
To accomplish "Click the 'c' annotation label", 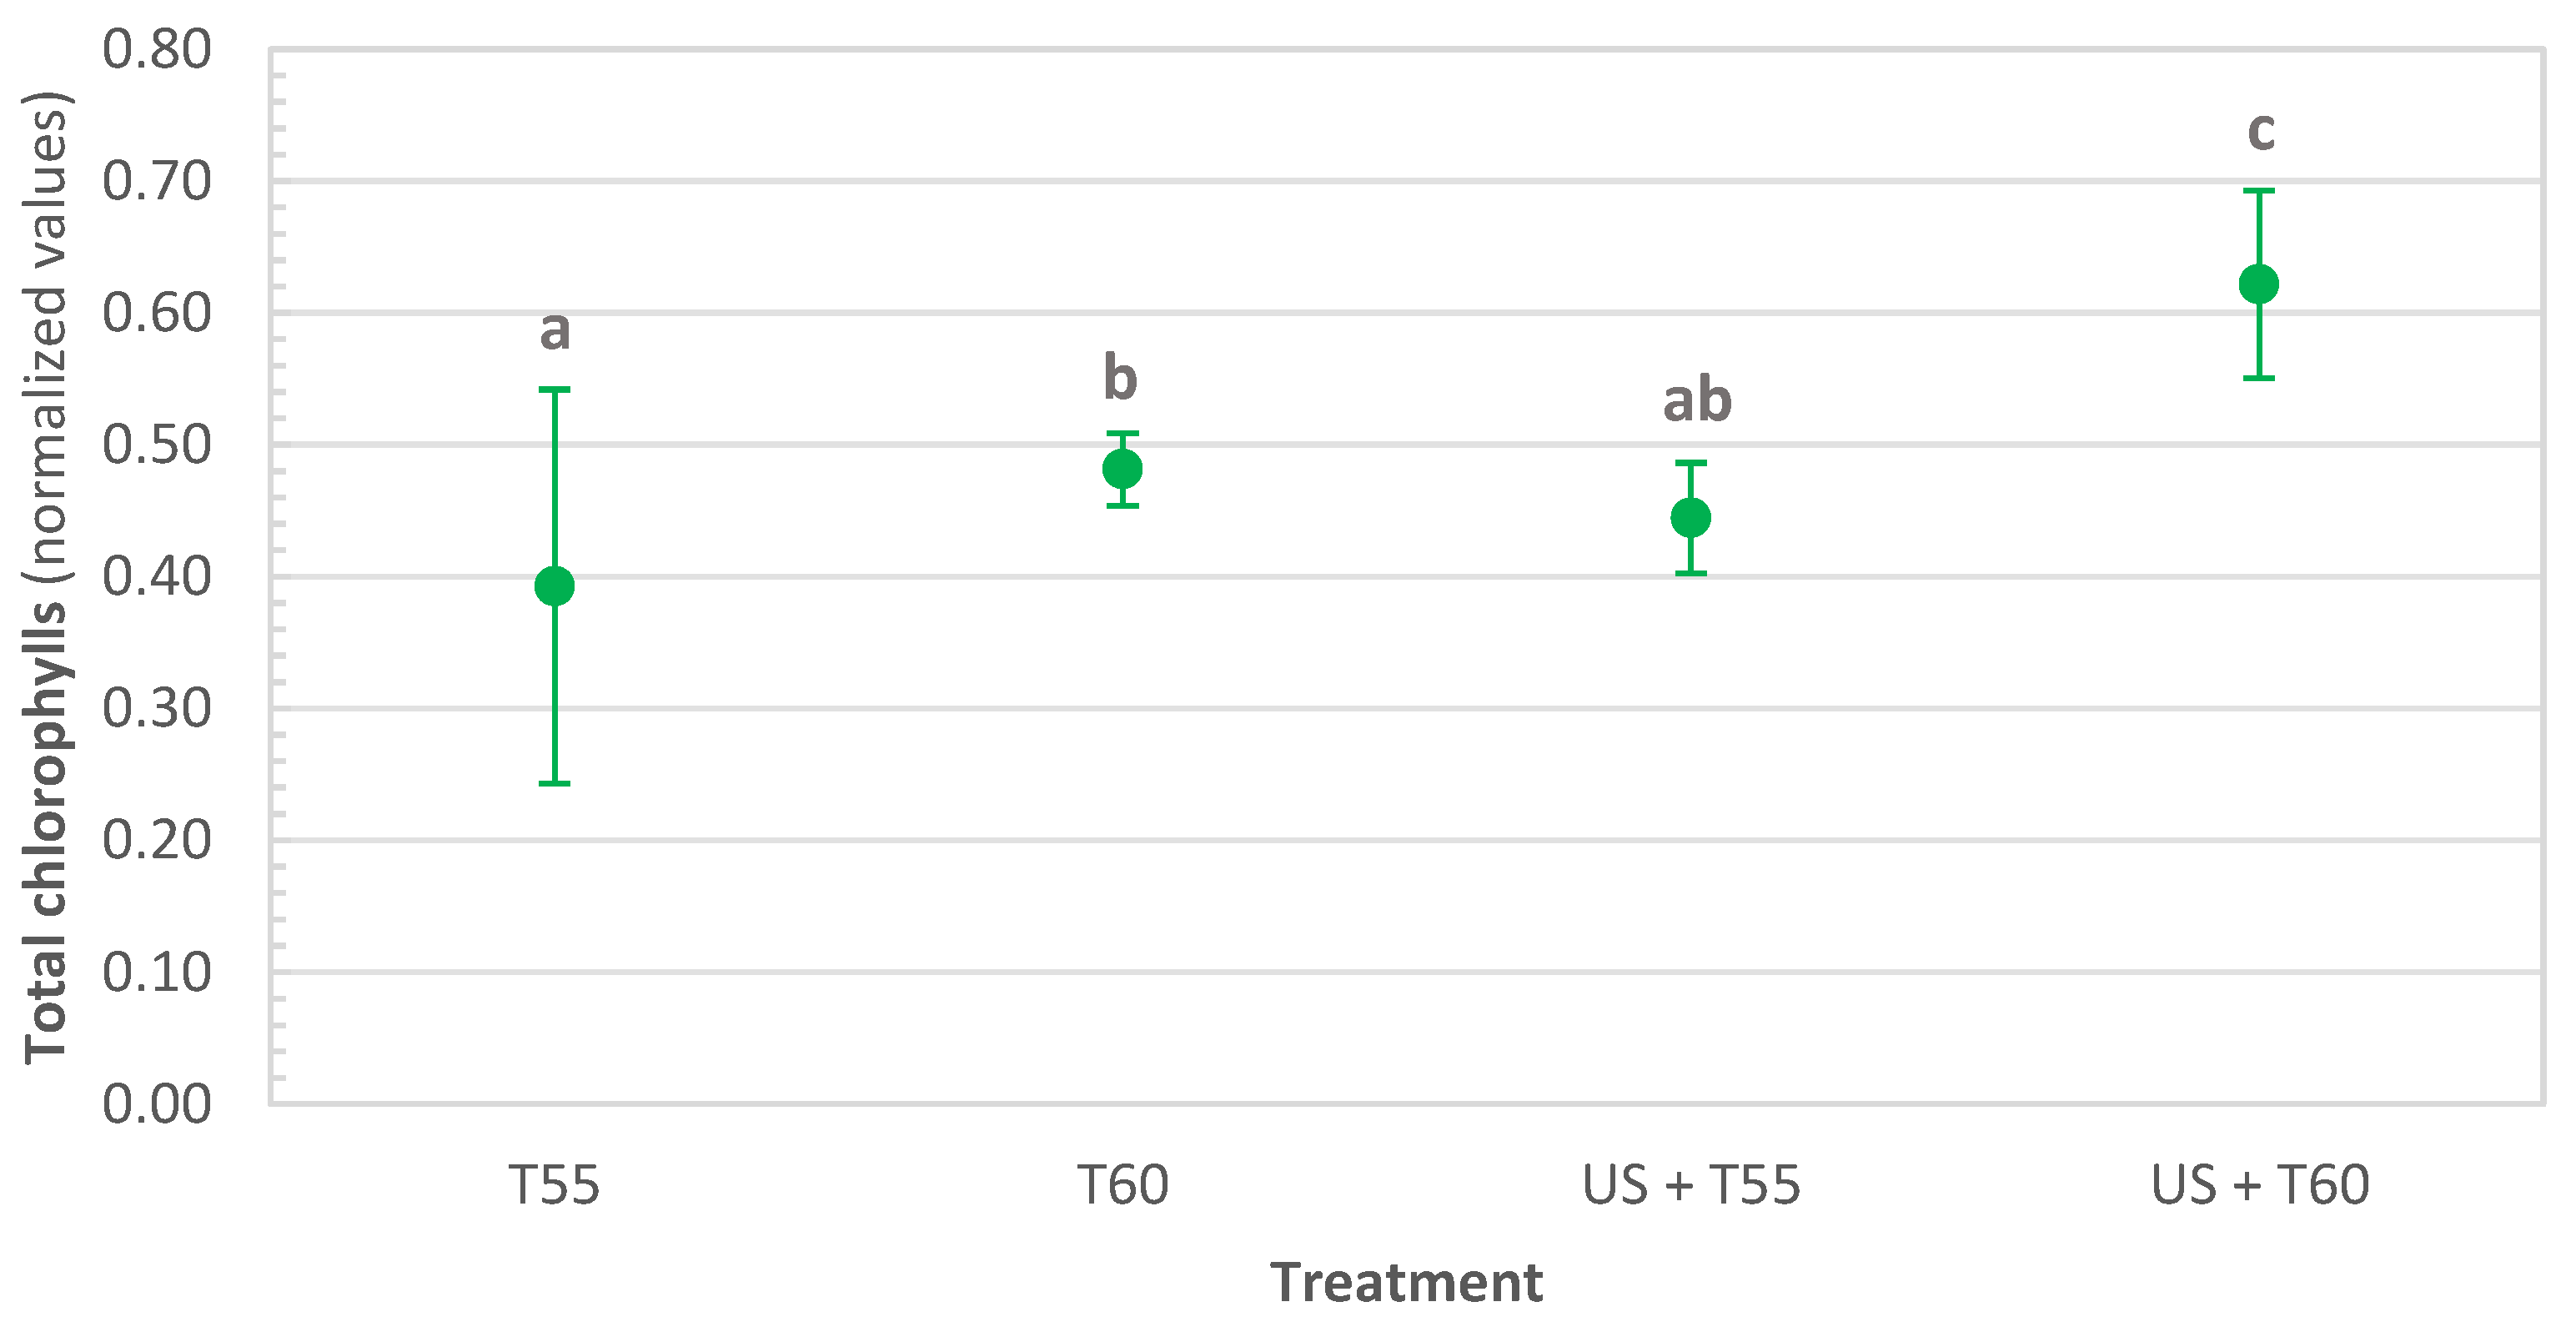I will click(x=2261, y=131).
